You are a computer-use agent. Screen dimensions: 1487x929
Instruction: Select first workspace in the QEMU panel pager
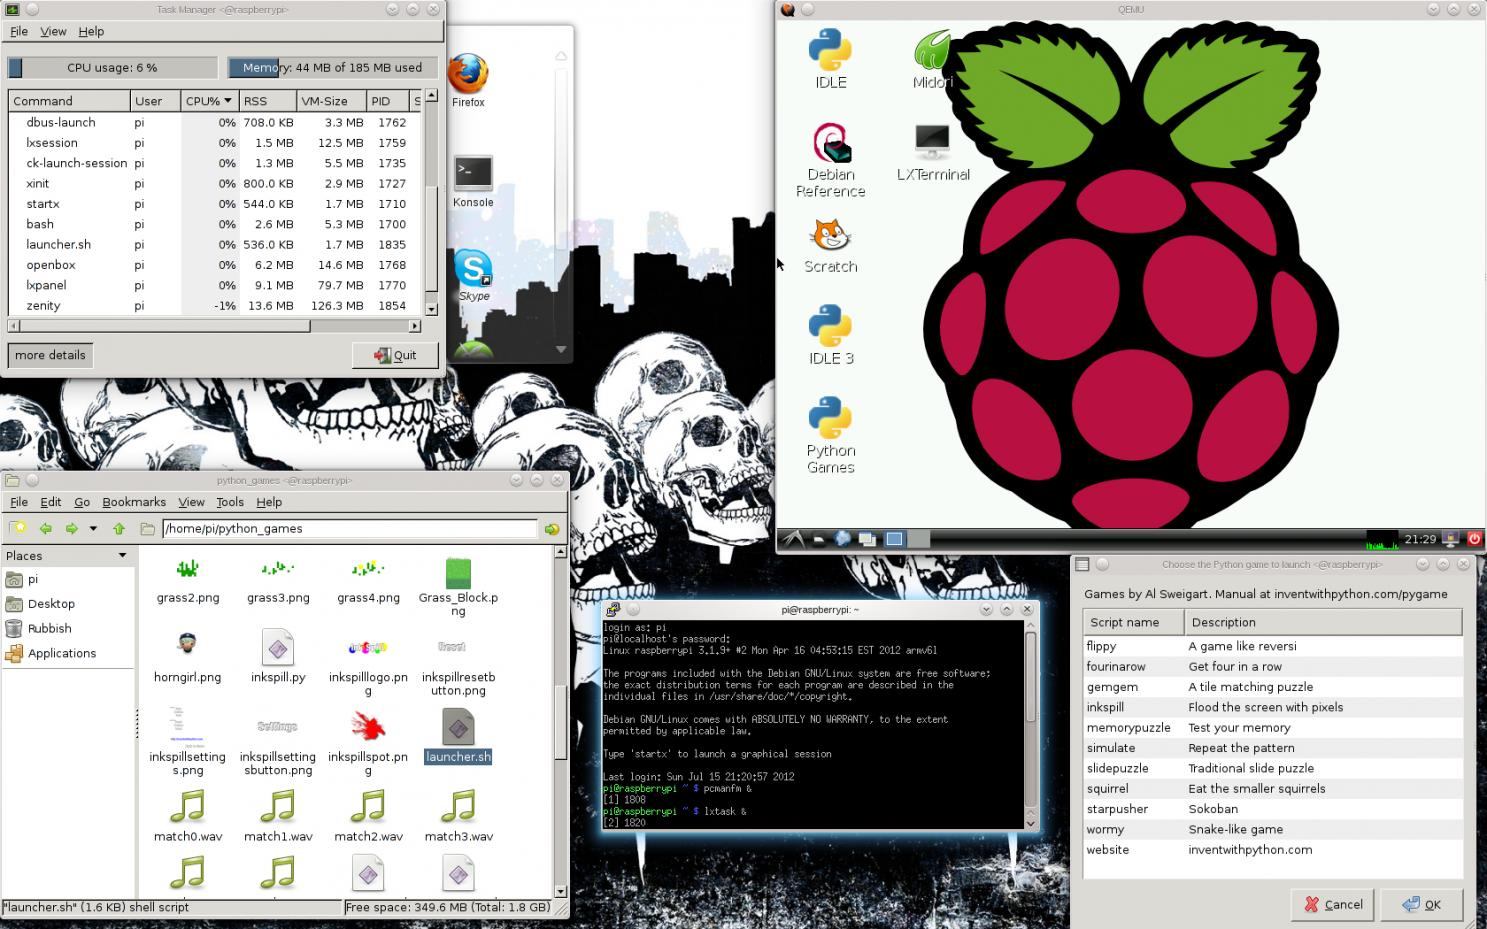(x=895, y=539)
